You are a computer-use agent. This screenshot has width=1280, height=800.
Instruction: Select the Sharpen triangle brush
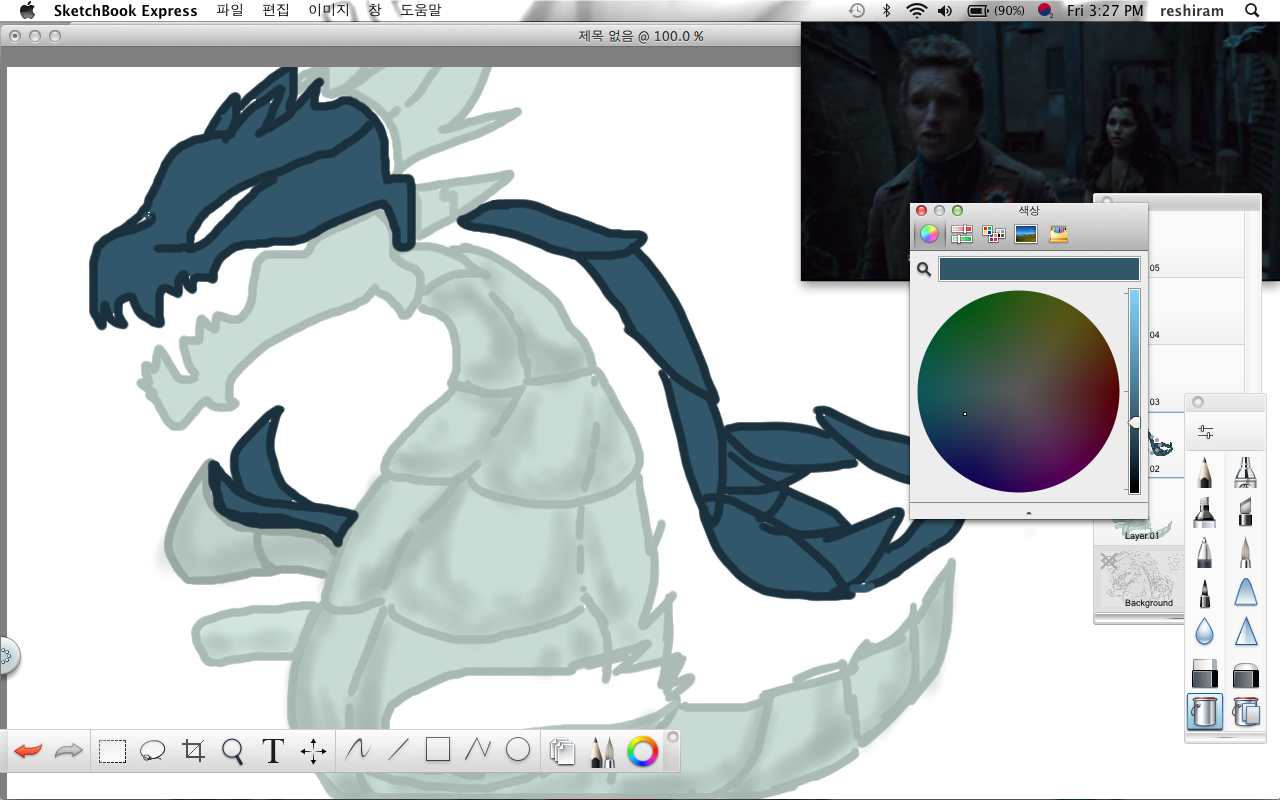1245,632
